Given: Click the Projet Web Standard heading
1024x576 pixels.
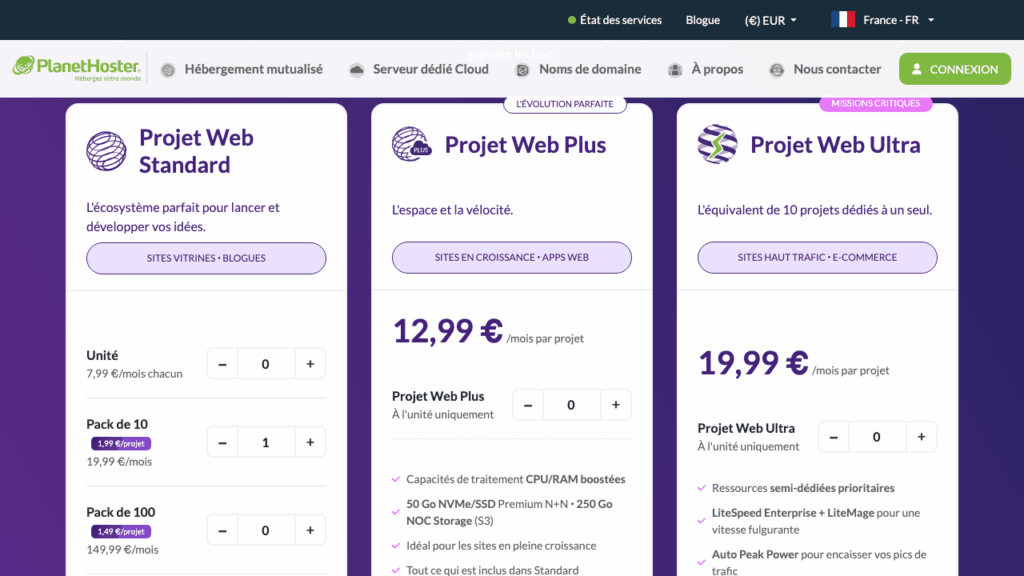Looking at the screenshot, I should coord(196,151).
